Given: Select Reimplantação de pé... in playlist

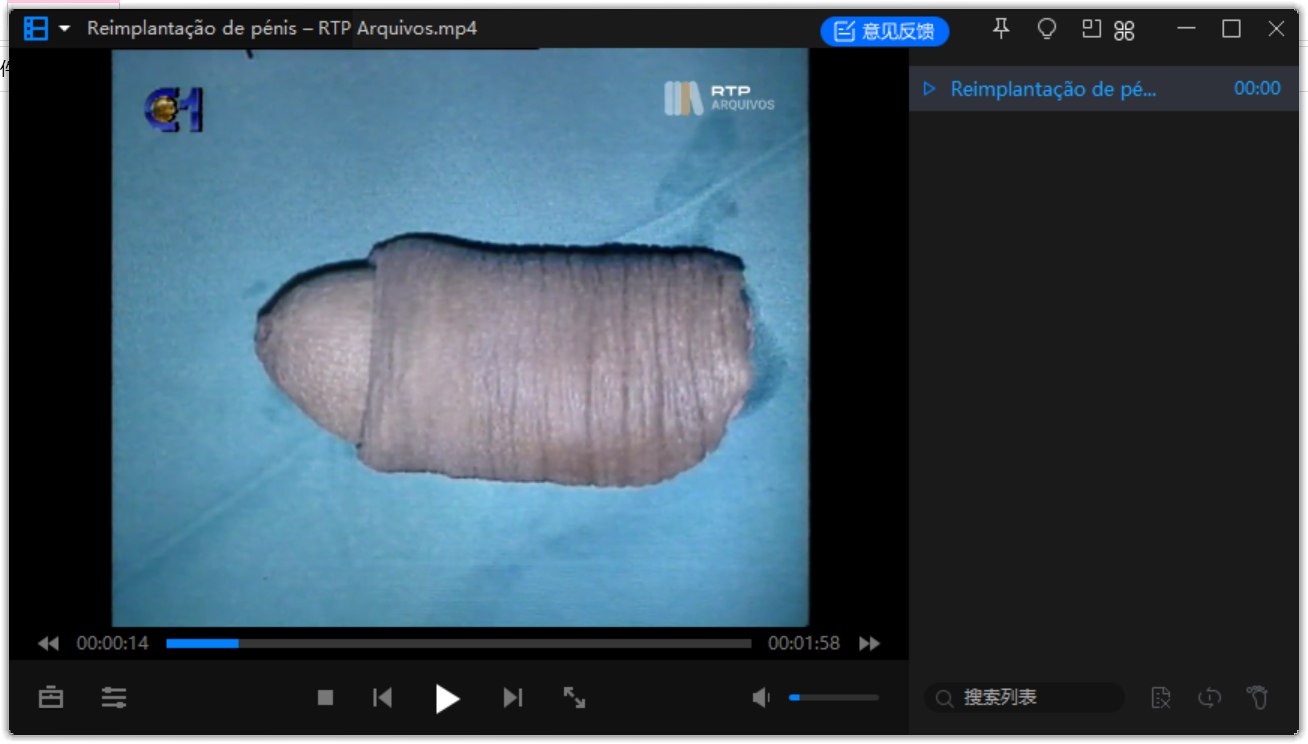Looking at the screenshot, I should point(1053,89).
